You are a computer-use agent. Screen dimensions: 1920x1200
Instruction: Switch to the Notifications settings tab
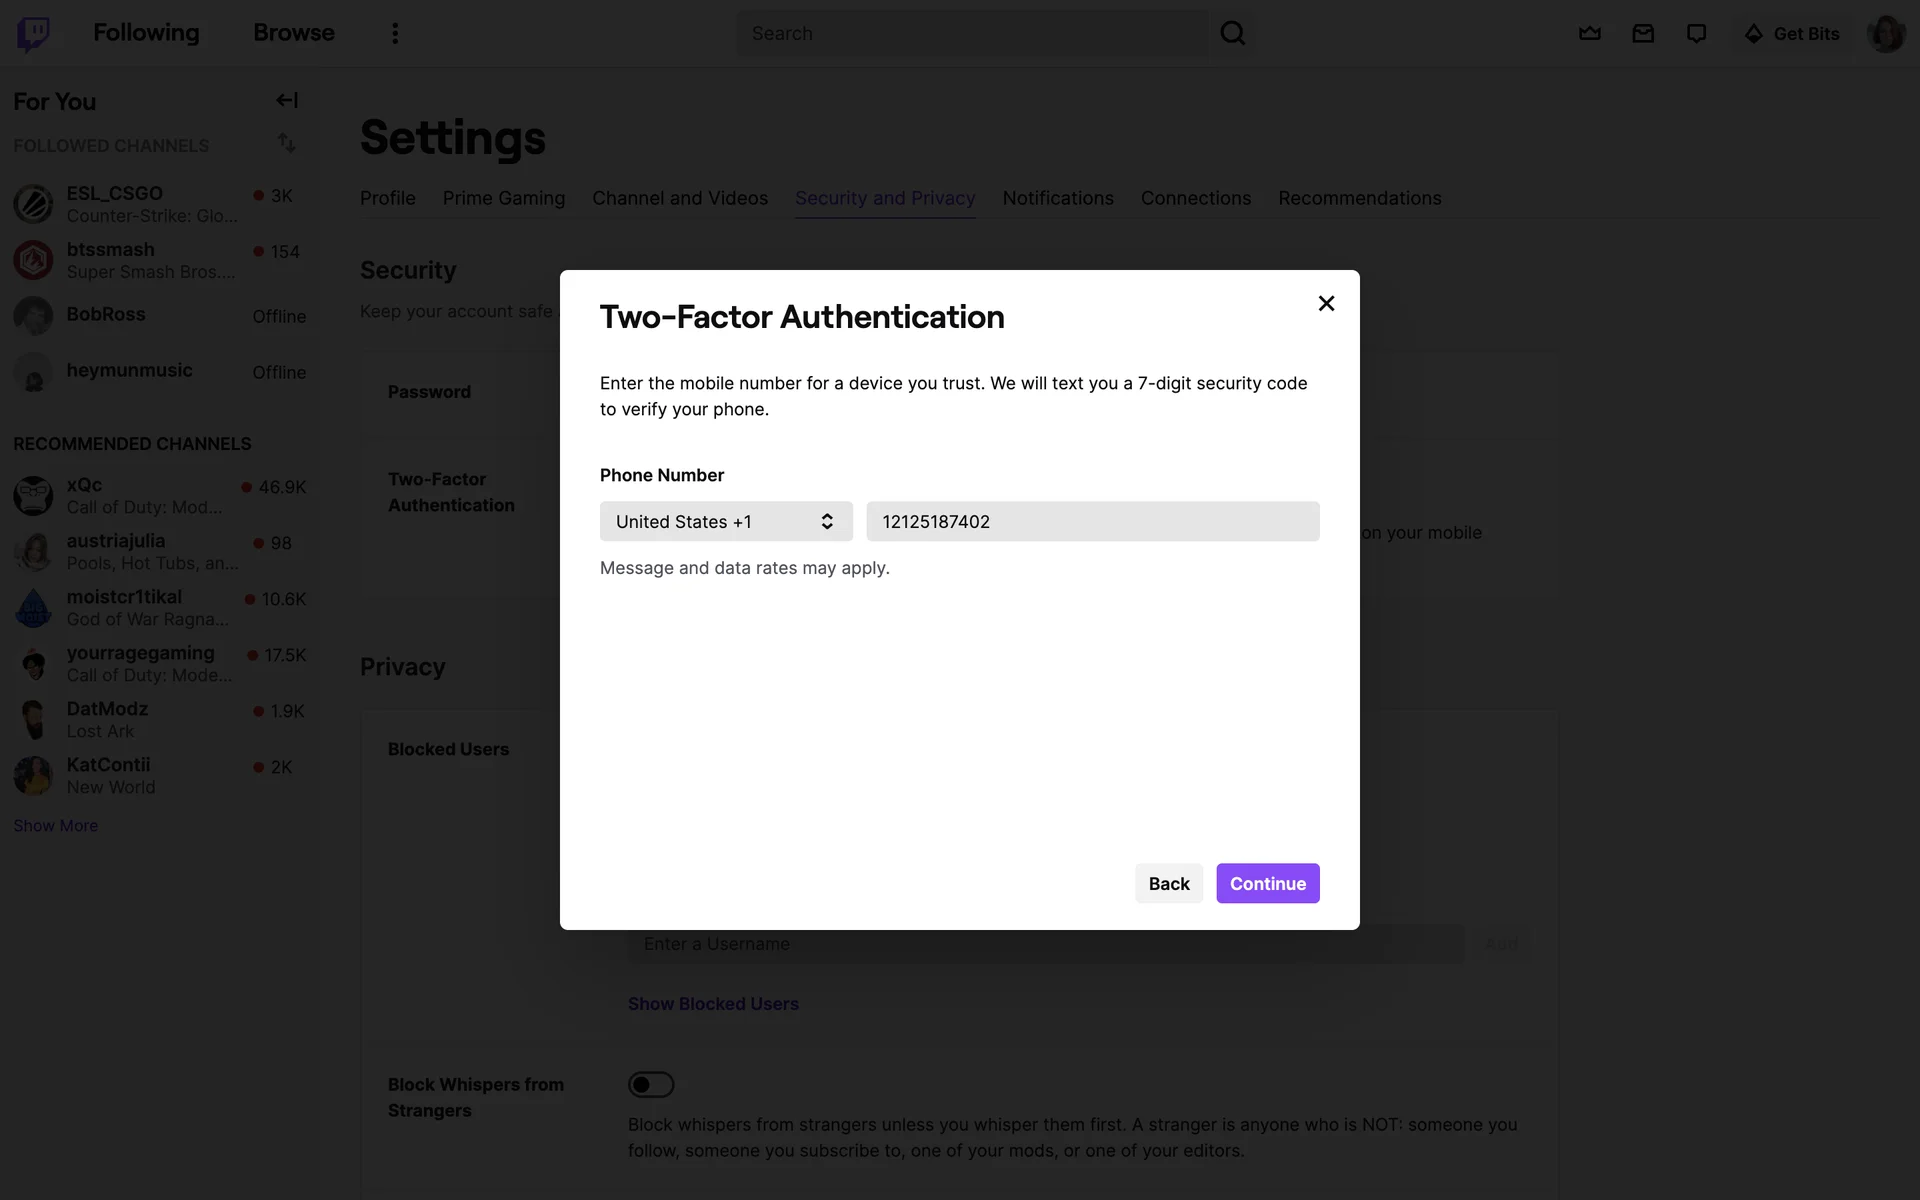click(1057, 198)
